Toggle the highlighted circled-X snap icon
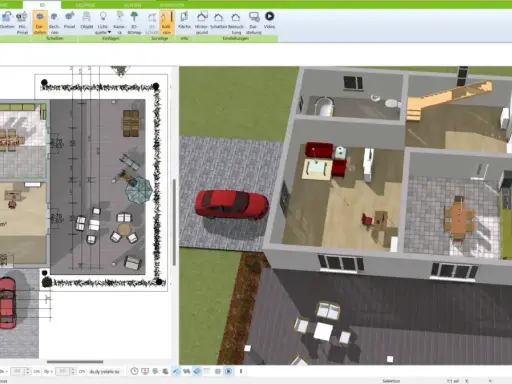This screenshot has width=512, height=384. tap(228, 371)
